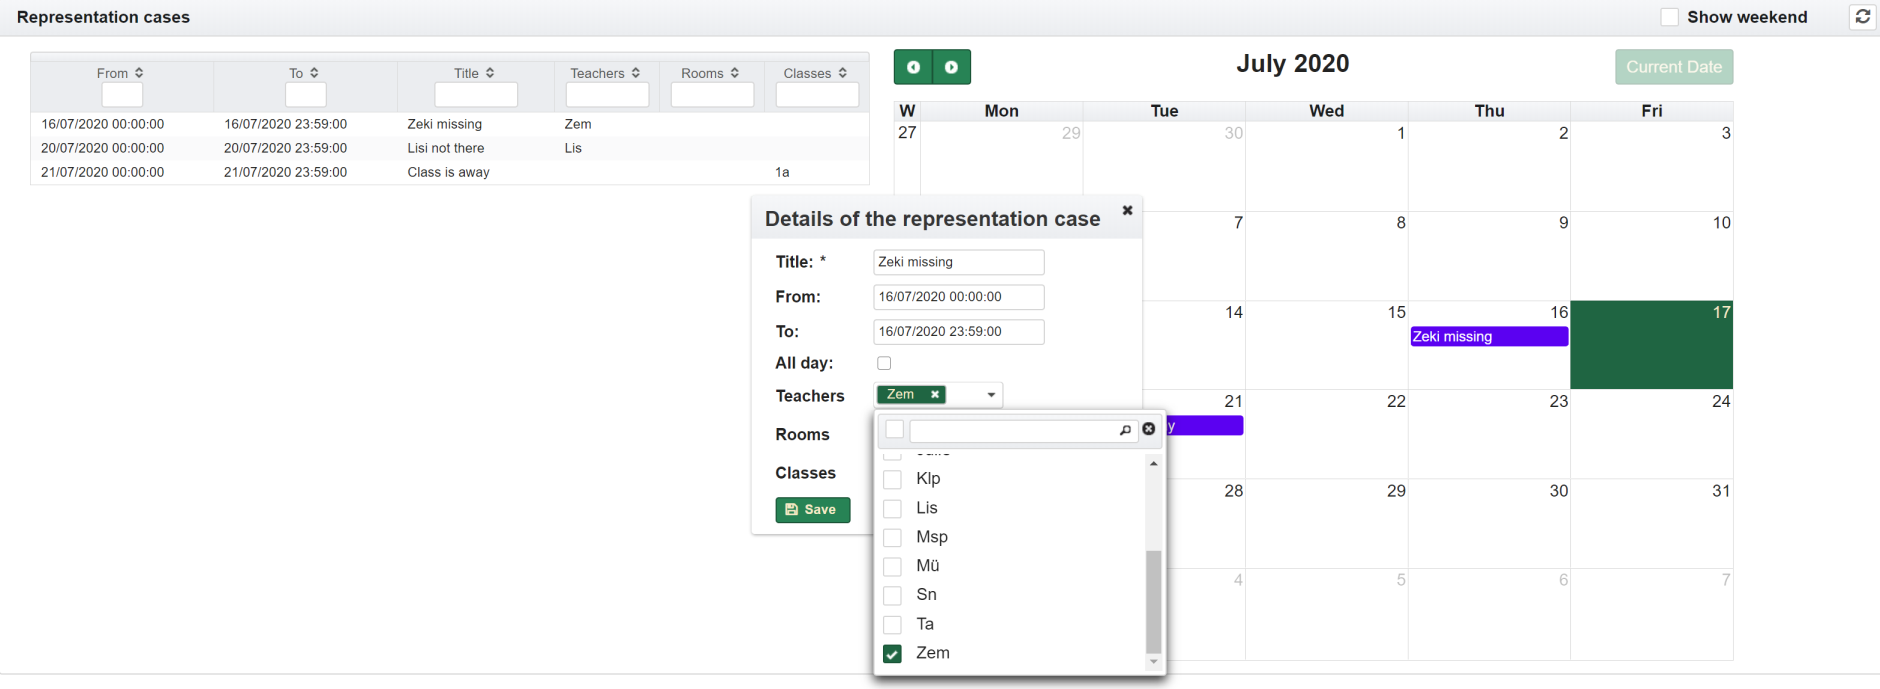Click the Current Date button
This screenshot has width=1880, height=689.
(x=1673, y=67)
